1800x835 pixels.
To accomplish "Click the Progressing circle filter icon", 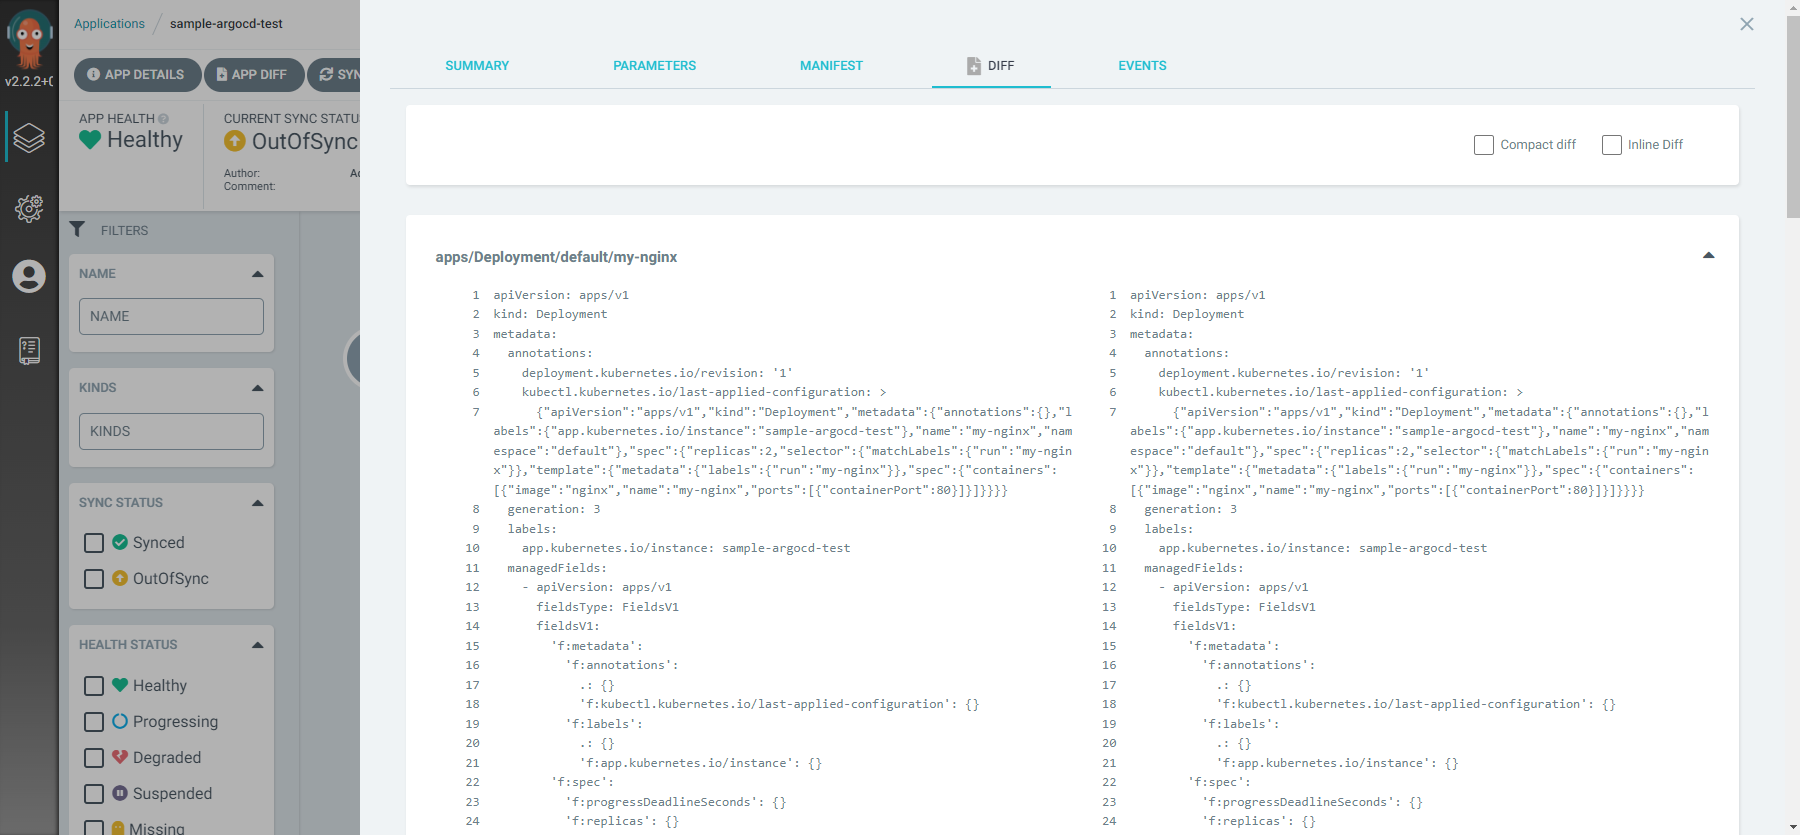I will pos(120,721).
